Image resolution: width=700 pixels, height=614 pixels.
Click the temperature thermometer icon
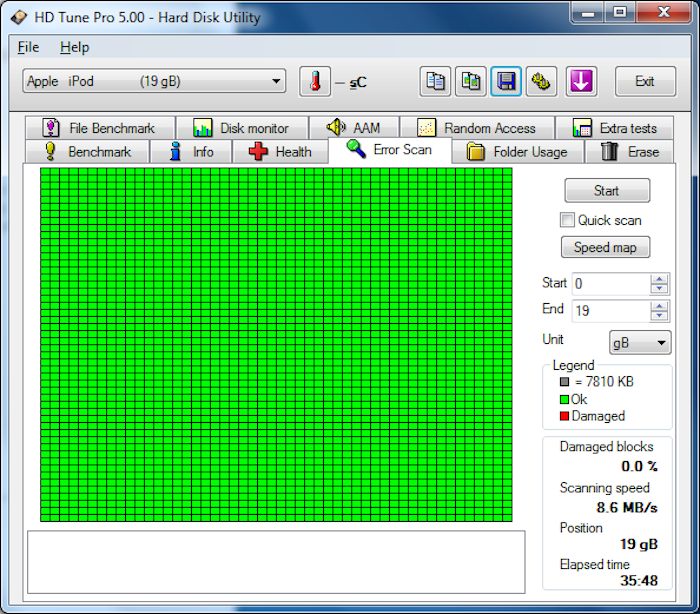[315, 81]
